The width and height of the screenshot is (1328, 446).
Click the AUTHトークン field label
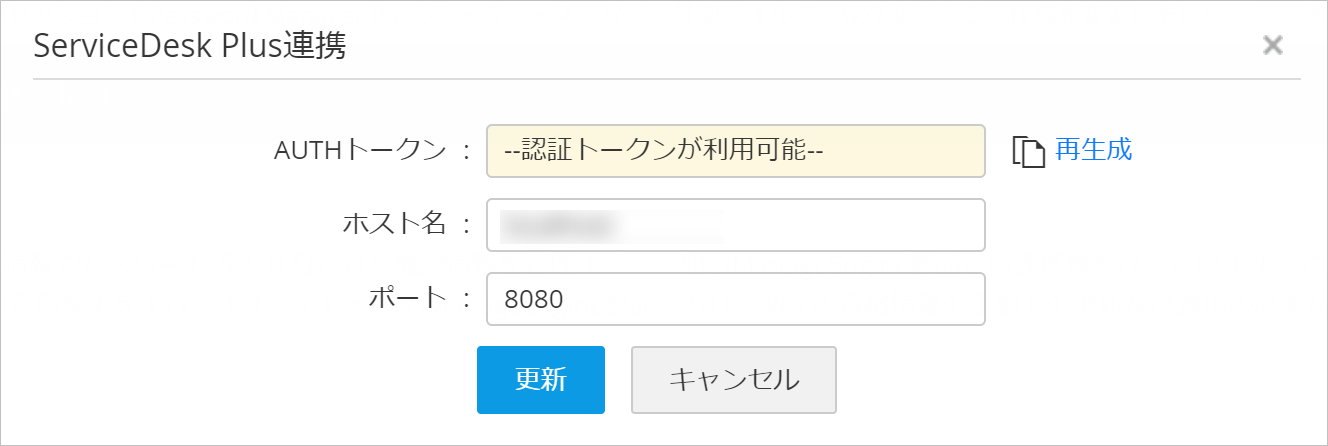tap(359, 151)
